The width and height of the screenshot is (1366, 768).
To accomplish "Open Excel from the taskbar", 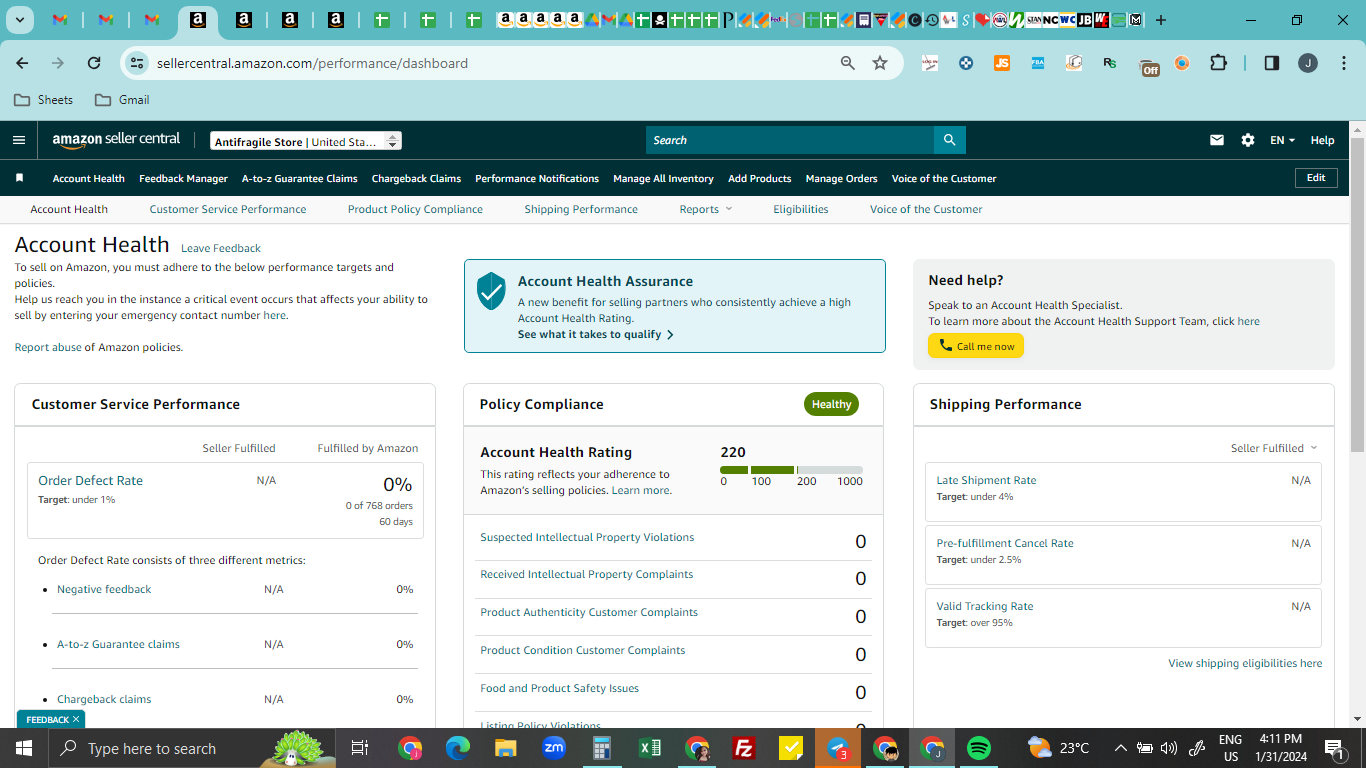I will coord(650,748).
